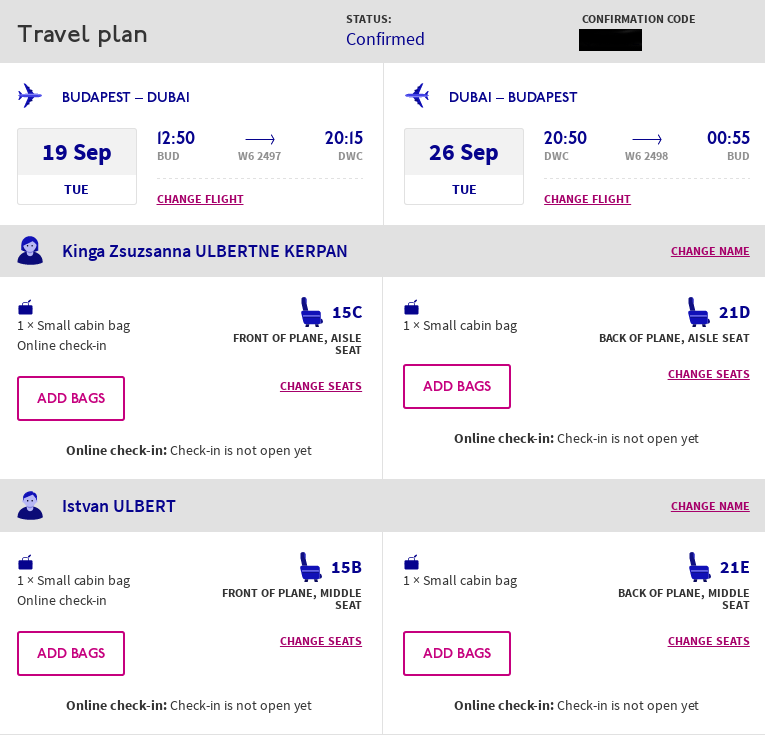Click the Dubai – Budapest return plane icon
The width and height of the screenshot is (765, 741).
point(416,97)
